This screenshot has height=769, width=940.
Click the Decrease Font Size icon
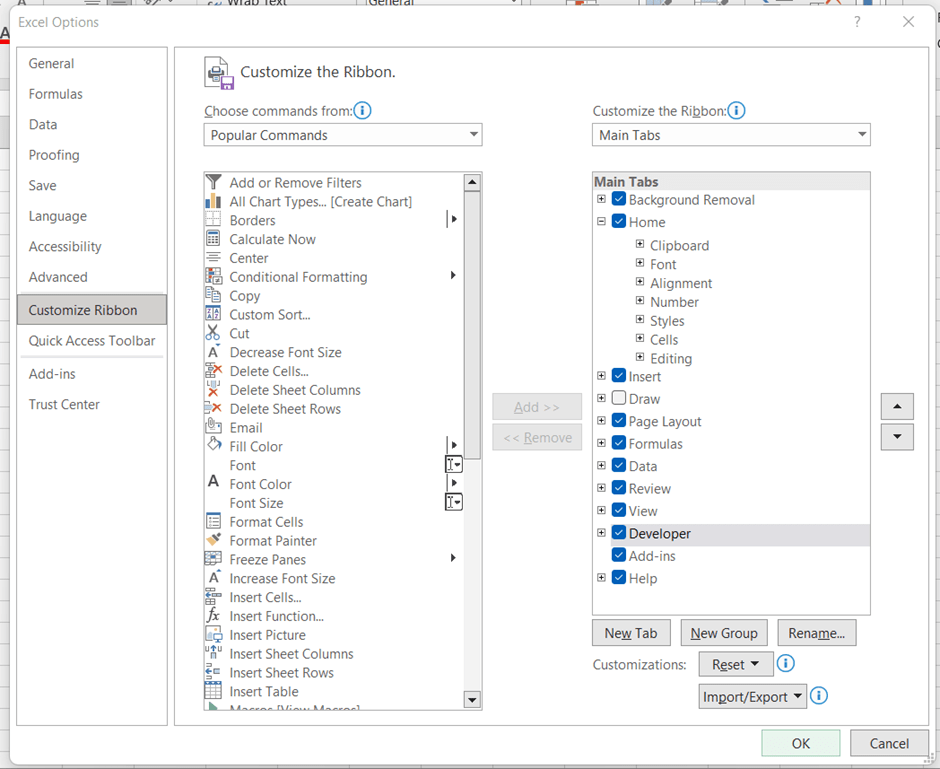click(x=213, y=351)
